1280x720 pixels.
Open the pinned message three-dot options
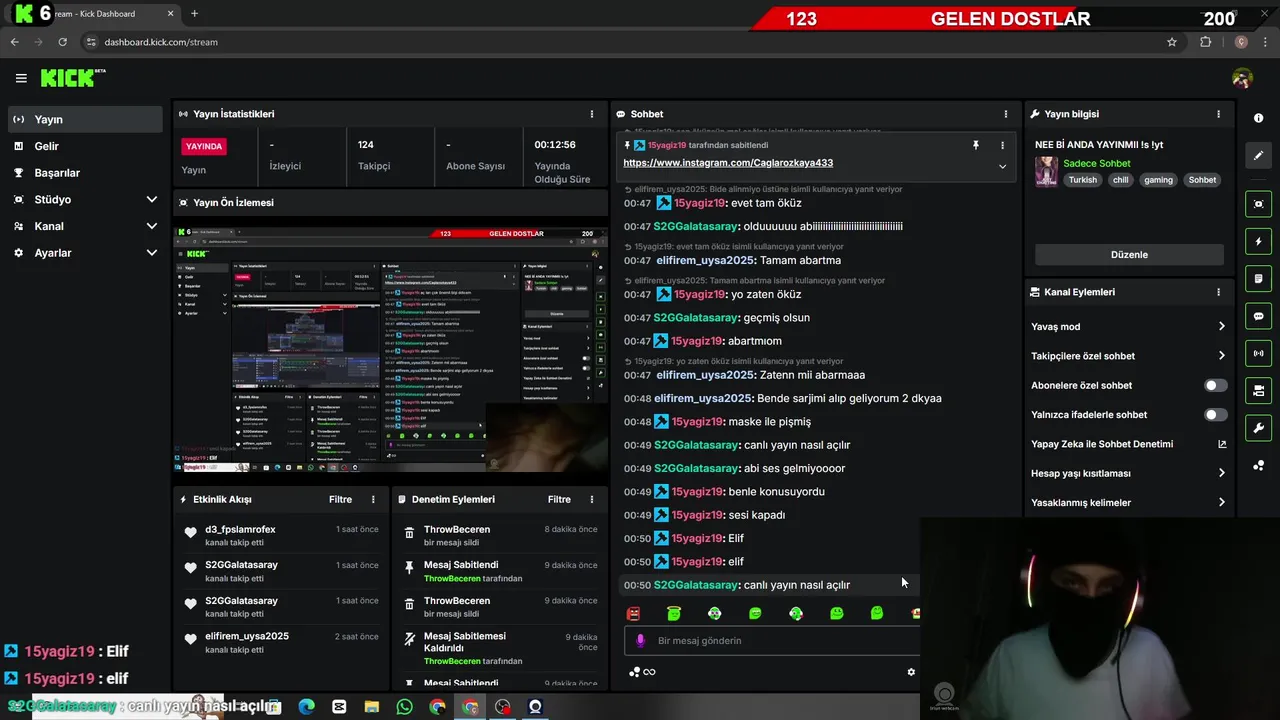(1002, 145)
